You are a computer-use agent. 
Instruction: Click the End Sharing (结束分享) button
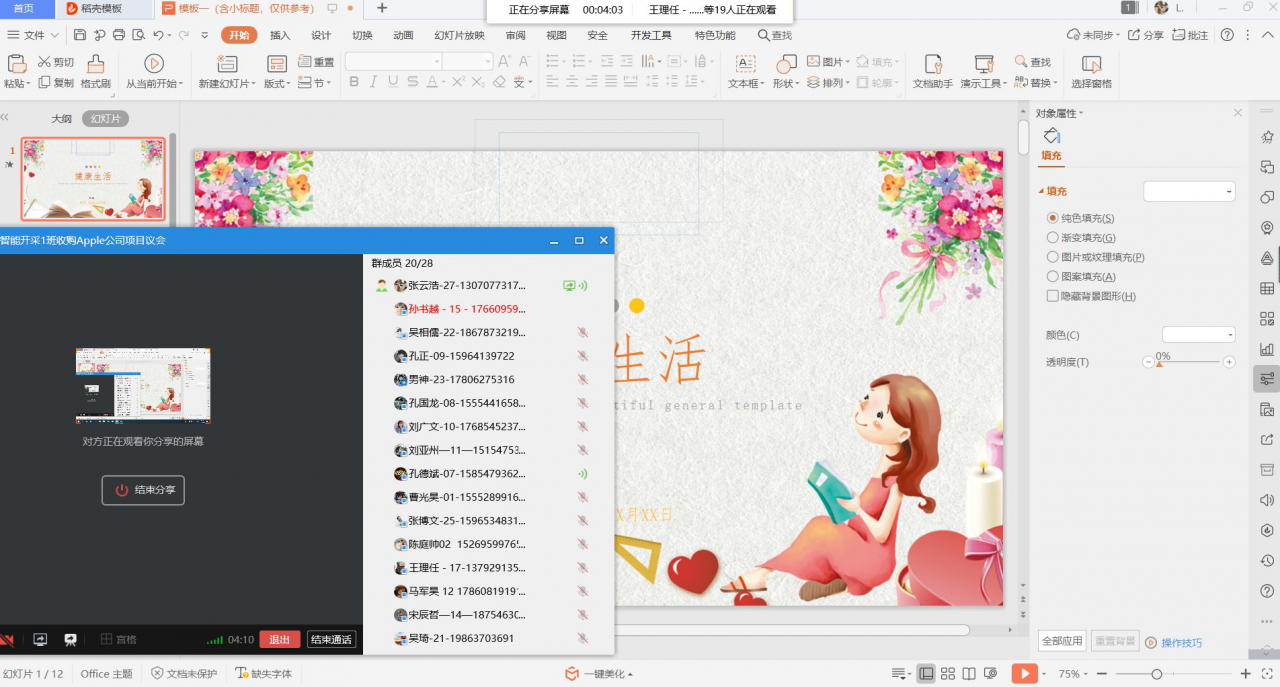click(x=143, y=490)
